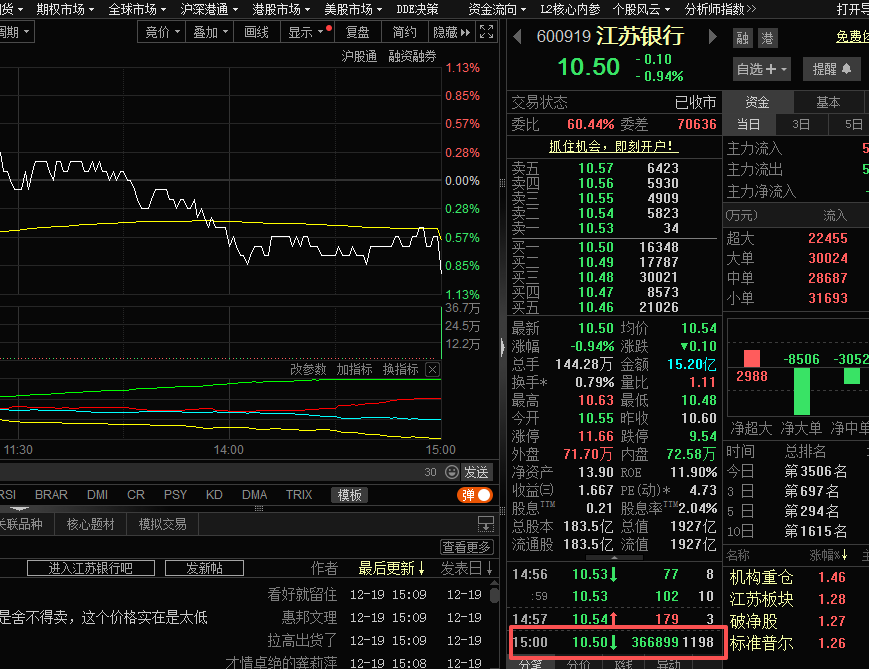Image resolution: width=869 pixels, height=669 pixels.
Task: Sort sectors by 涨幅% column
Action: pos(829,555)
